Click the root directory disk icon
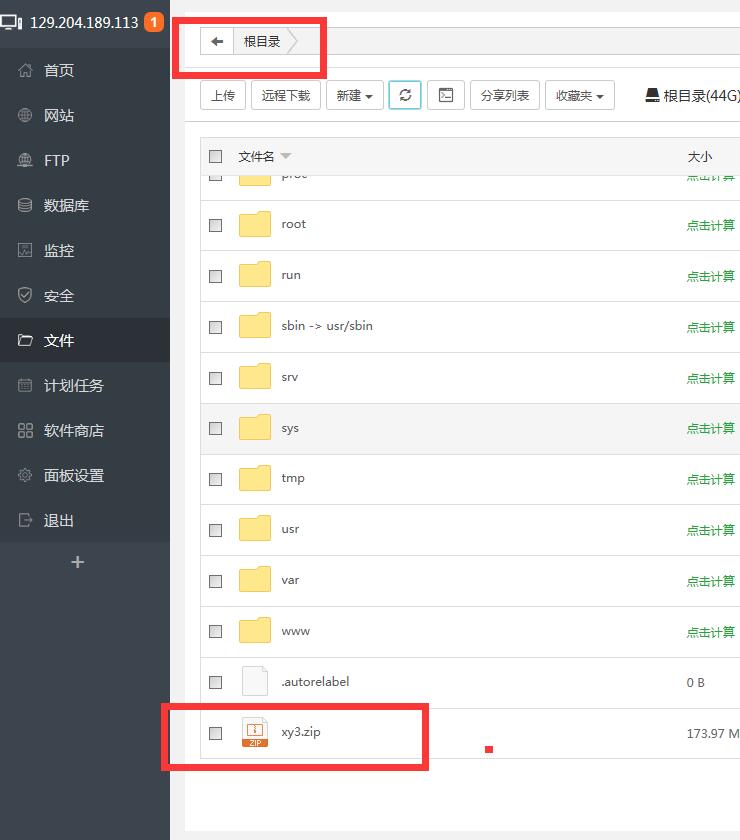The height and width of the screenshot is (840, 740). coord(652,96)
